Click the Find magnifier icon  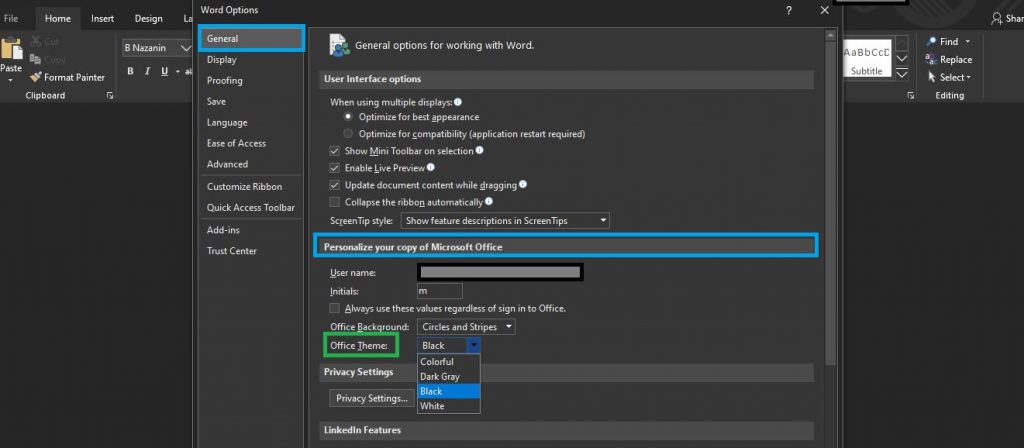931,42
